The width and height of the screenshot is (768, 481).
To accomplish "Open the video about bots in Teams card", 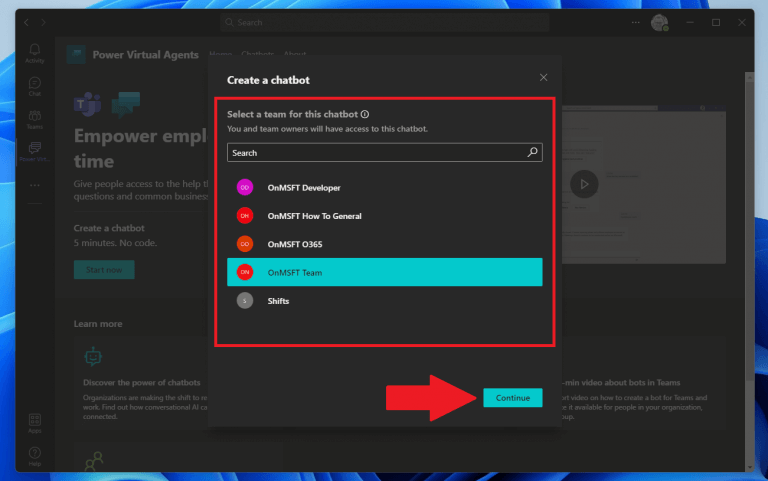I will pos(644,385).
